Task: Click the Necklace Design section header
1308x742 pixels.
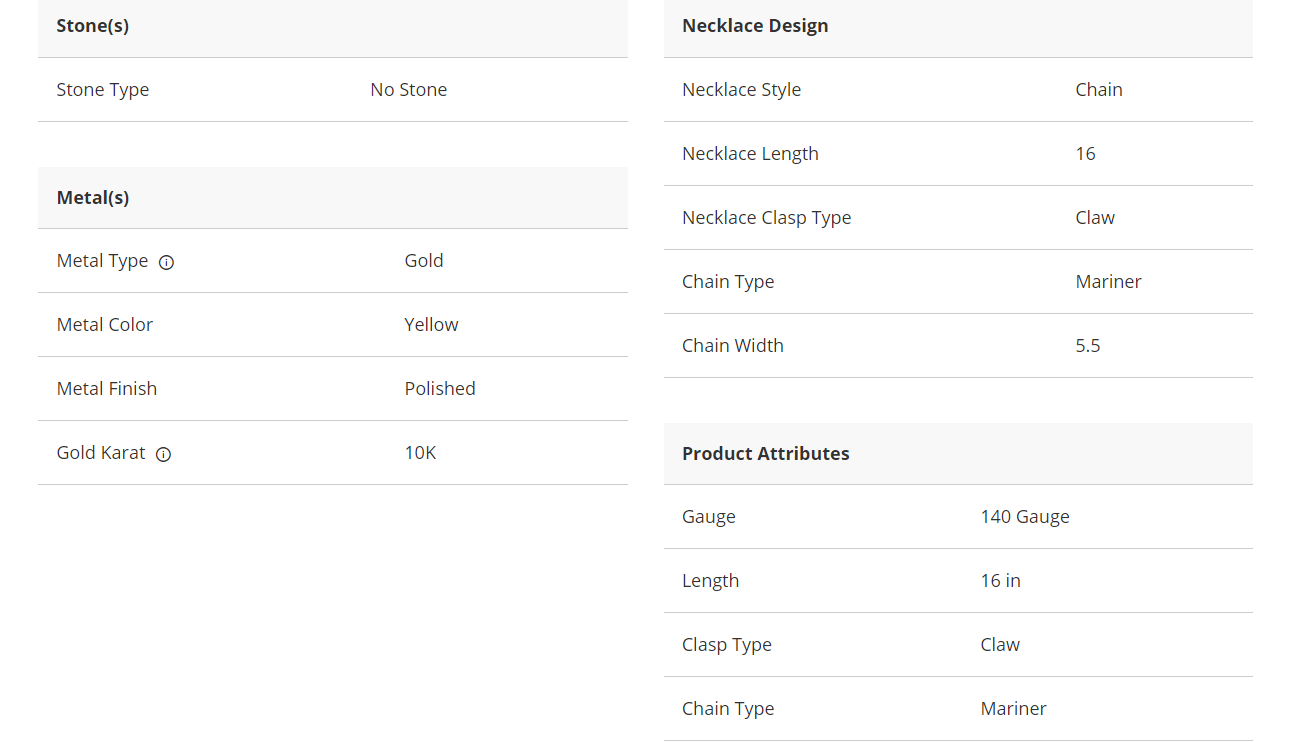Action: click(958, 28)
